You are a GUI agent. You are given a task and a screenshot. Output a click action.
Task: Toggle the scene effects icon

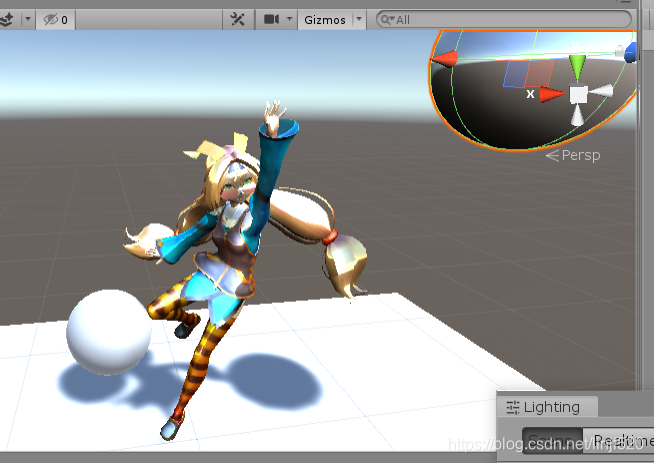(x=7, y=19)
